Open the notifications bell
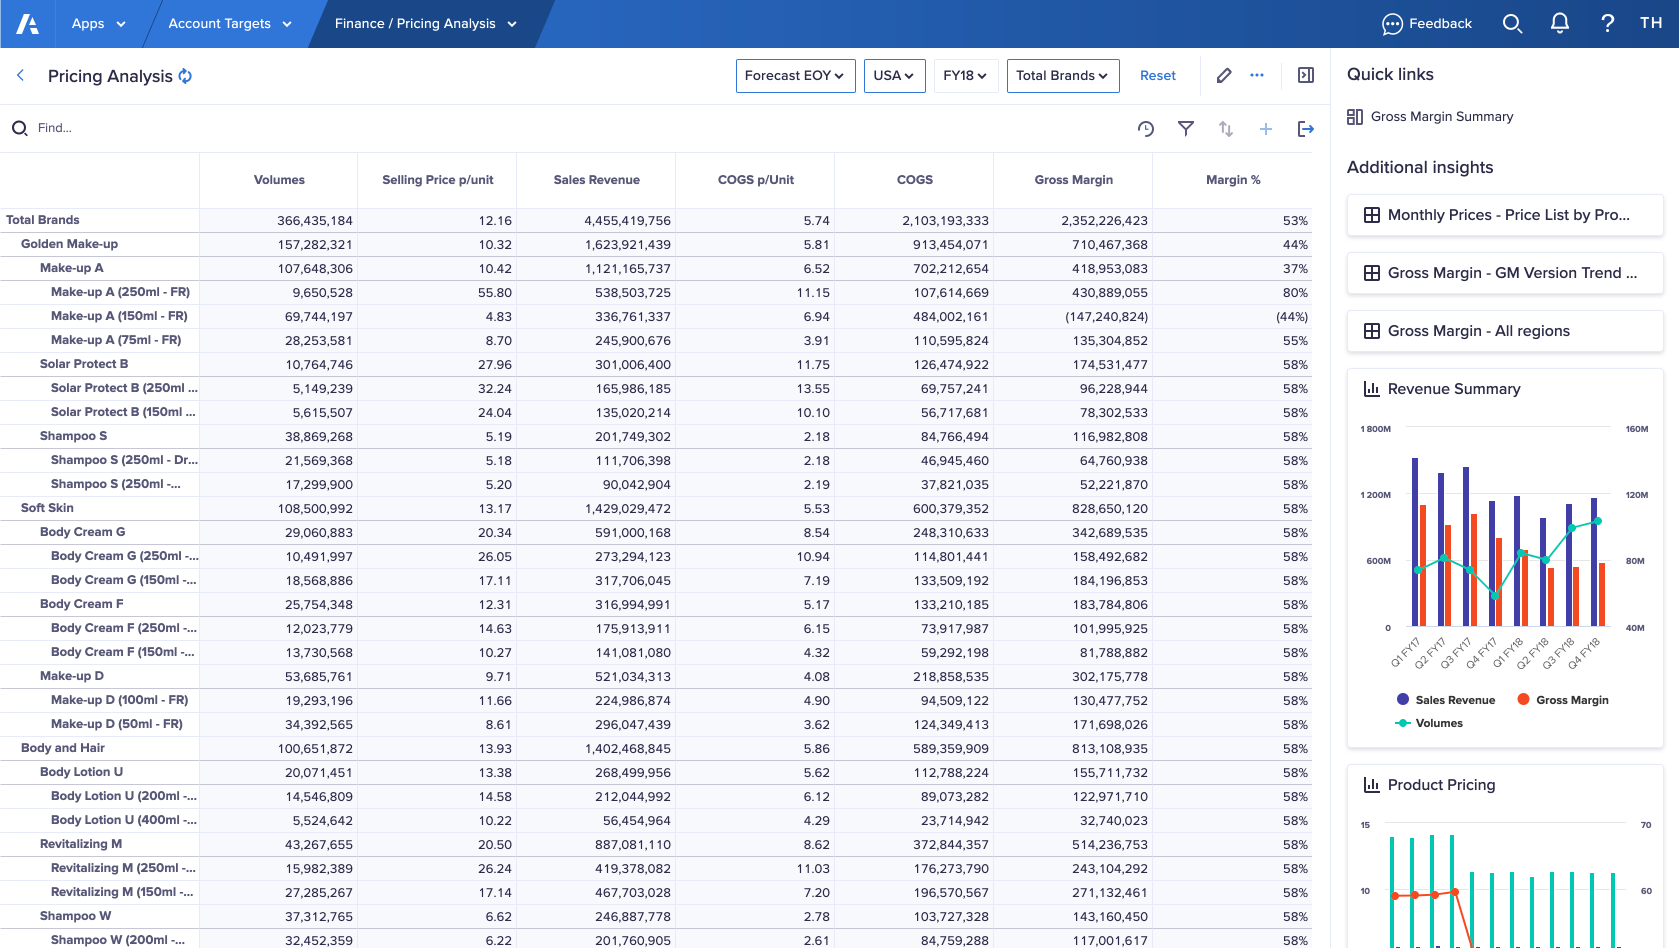 point(1559,24)
